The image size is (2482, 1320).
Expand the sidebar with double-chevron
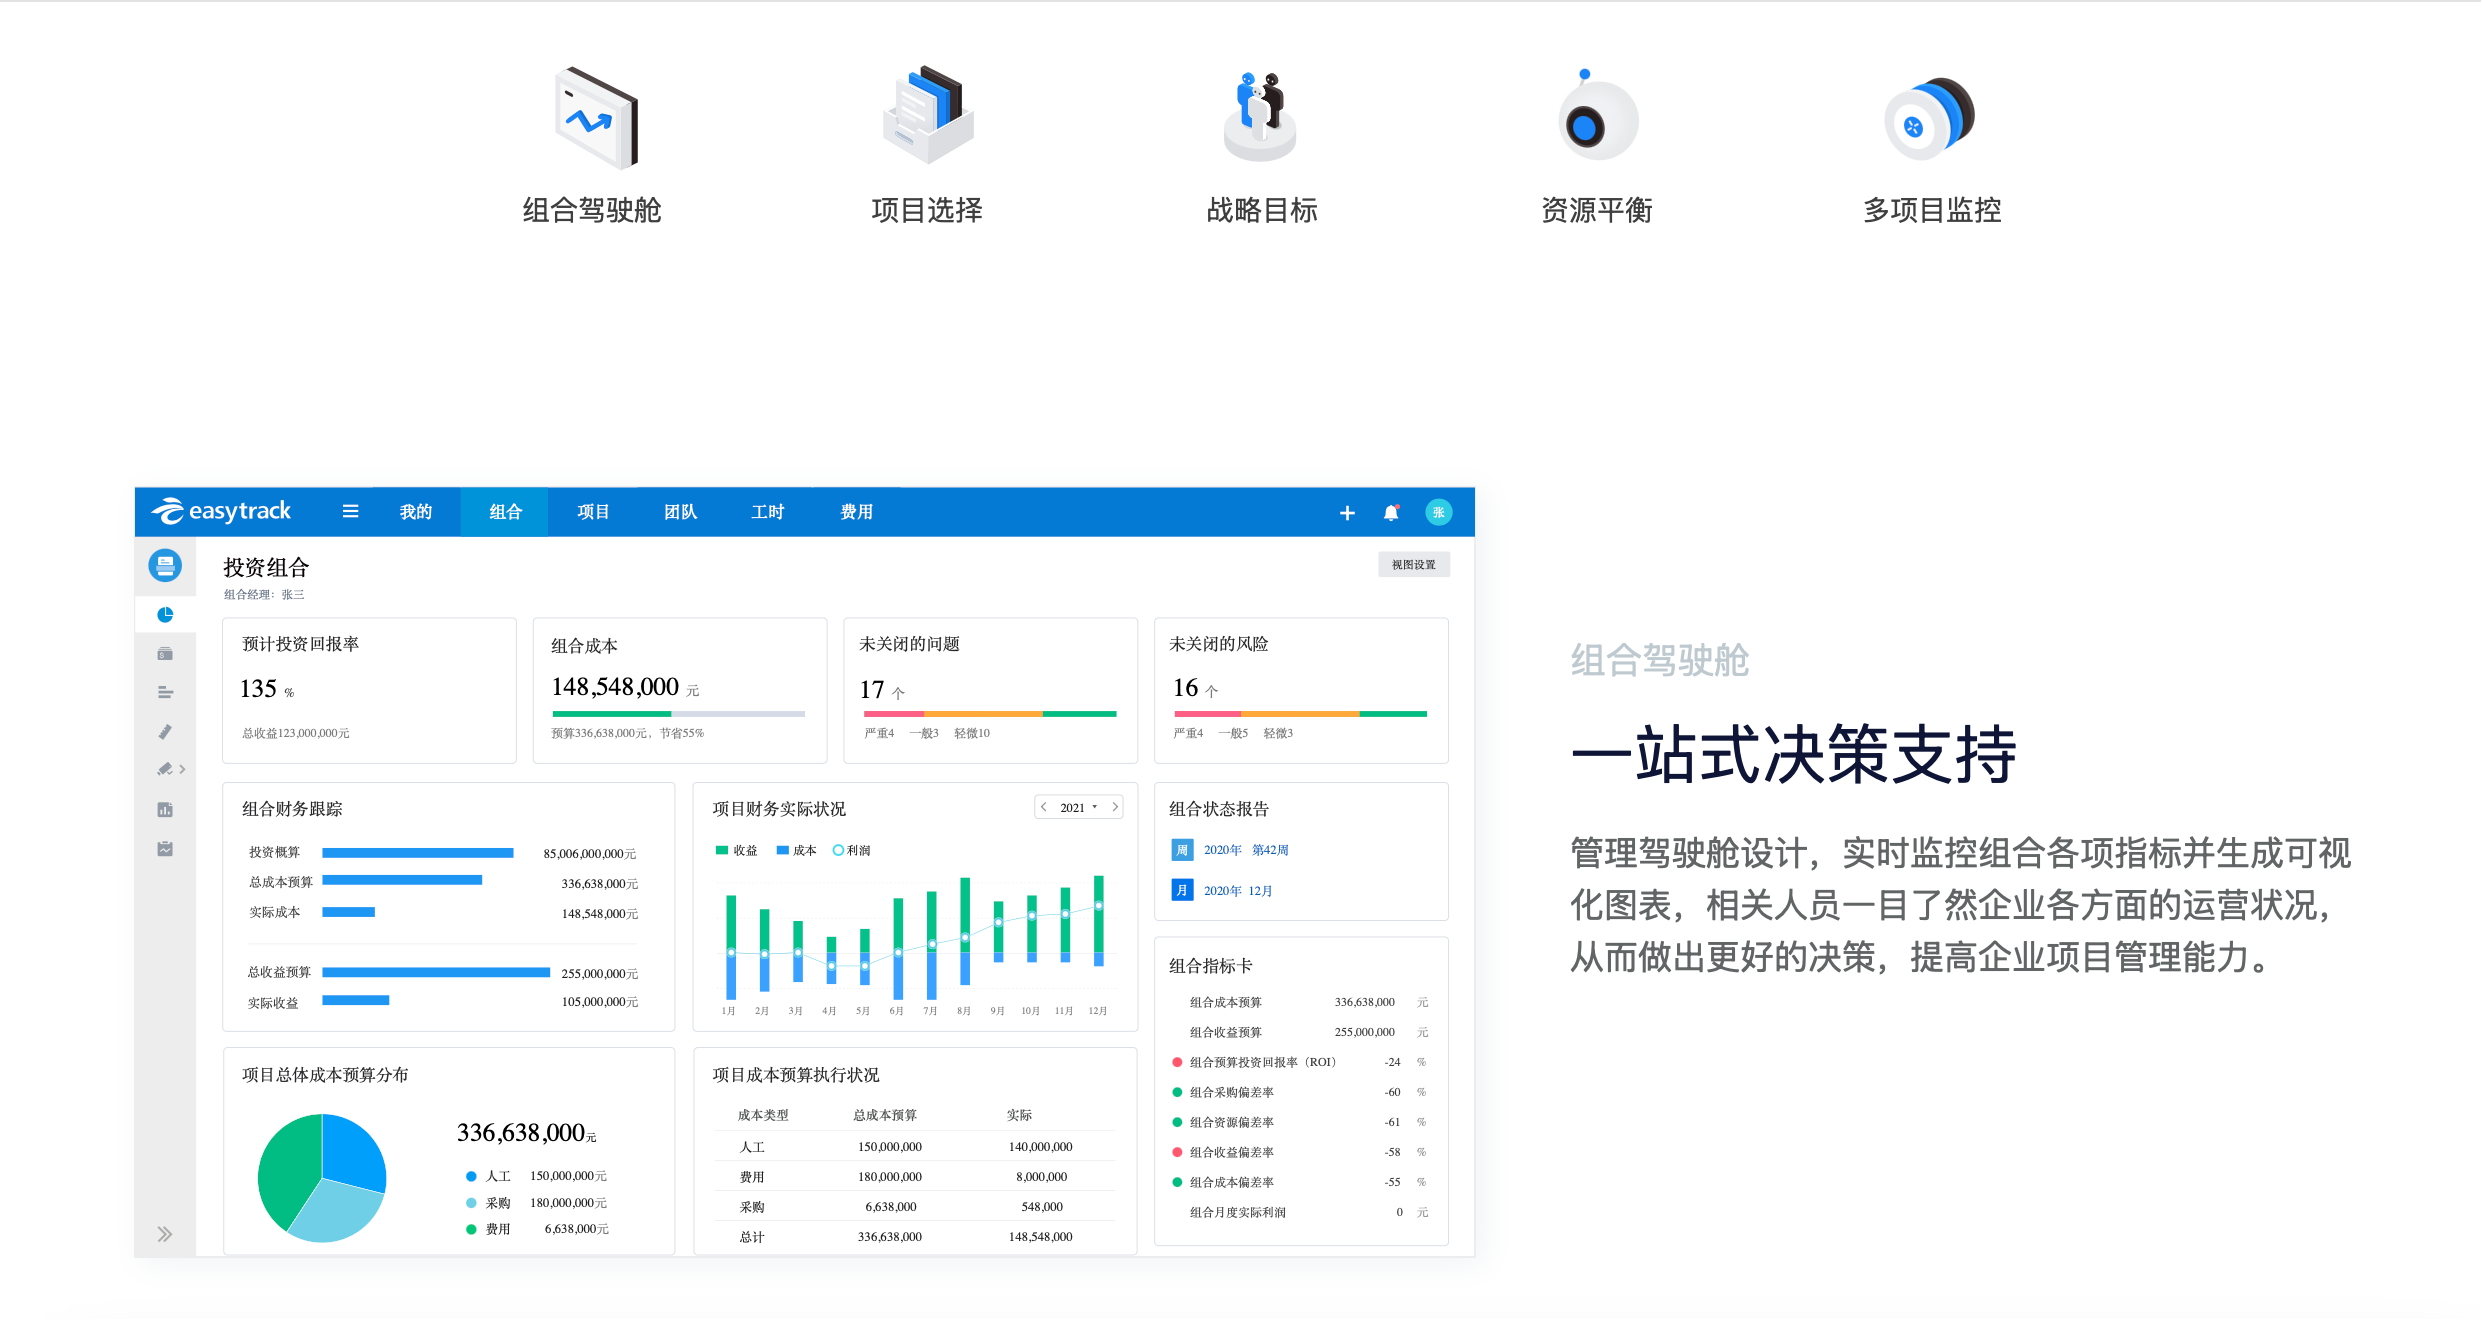click(x=165, y=1234)
